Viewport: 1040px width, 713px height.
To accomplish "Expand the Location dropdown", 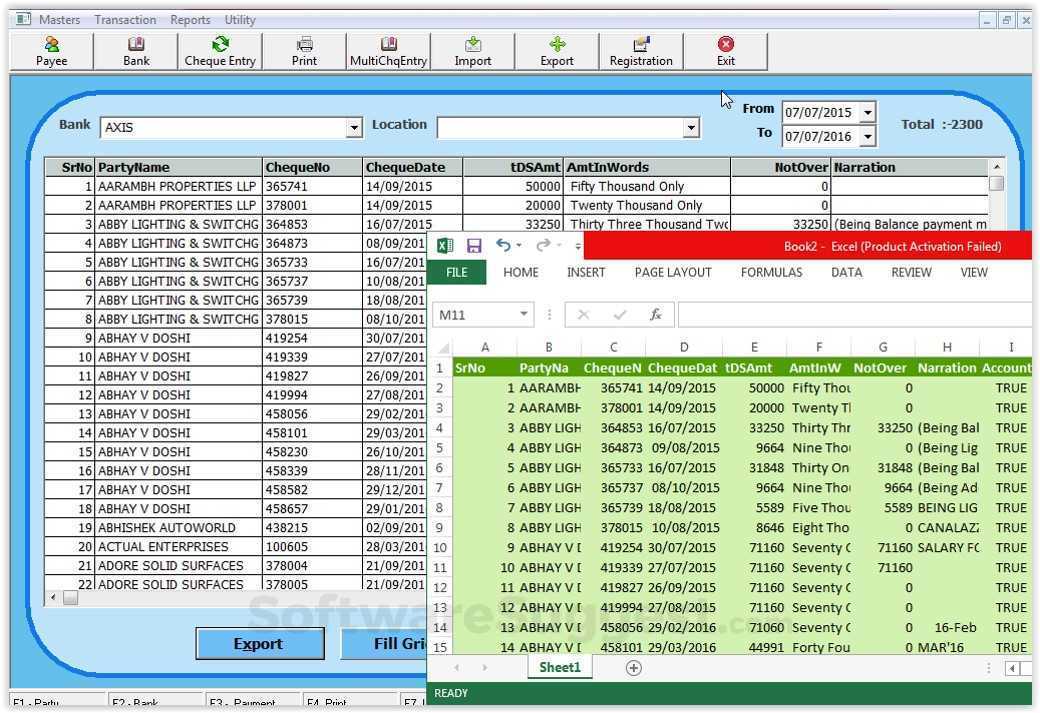I will pyautogui.click(x=690, y=127).
